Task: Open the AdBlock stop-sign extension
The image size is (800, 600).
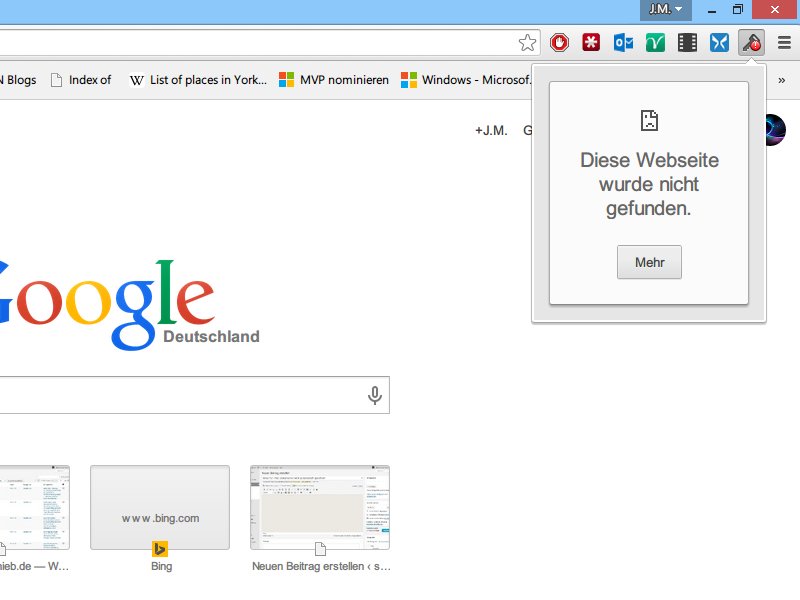Action: [559, 42]
